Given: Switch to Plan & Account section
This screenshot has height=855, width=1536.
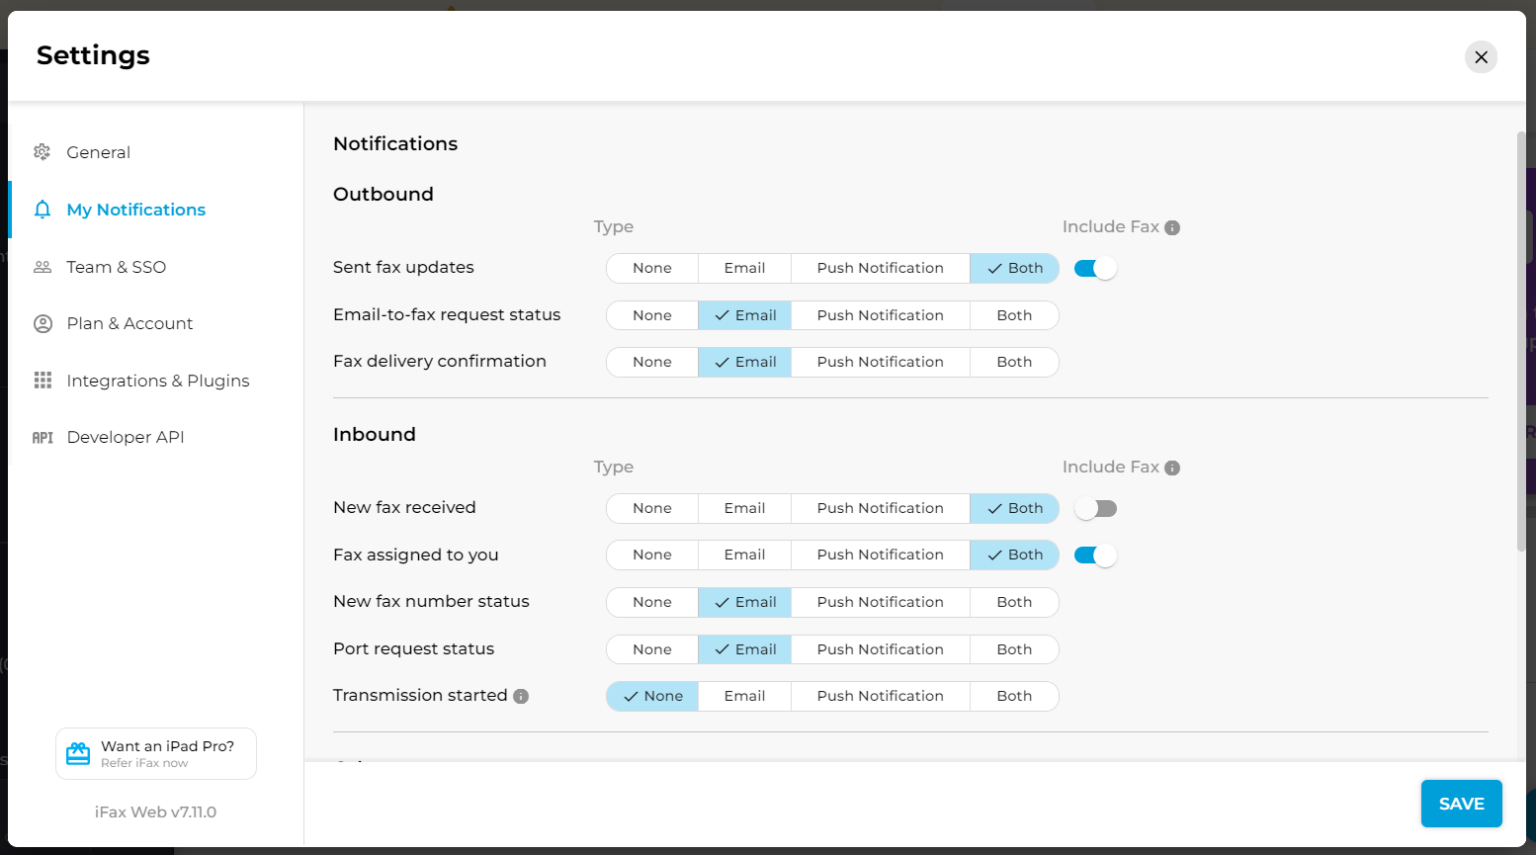Looking at the screenshot, I should [129, 324].
